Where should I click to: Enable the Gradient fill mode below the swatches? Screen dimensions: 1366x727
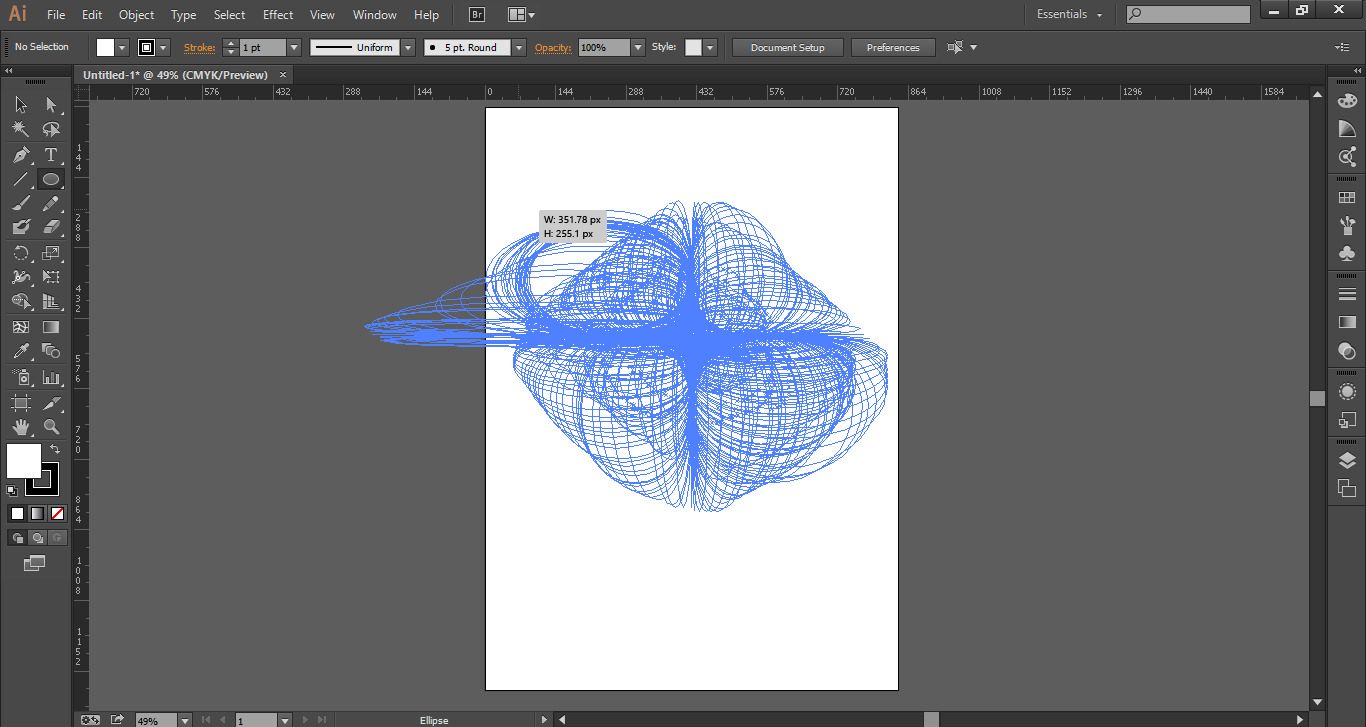(x=37, y=513)
